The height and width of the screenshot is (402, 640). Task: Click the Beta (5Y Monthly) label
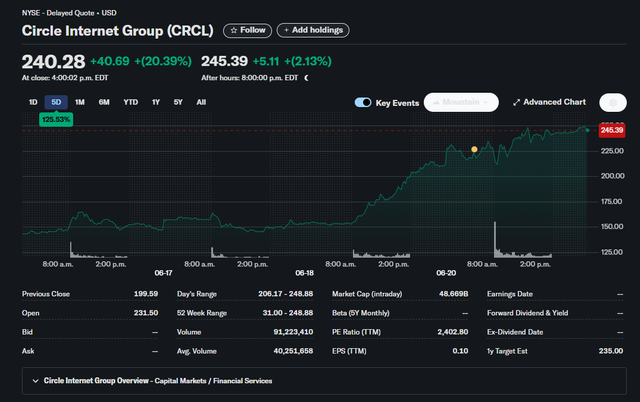(360, 313)
